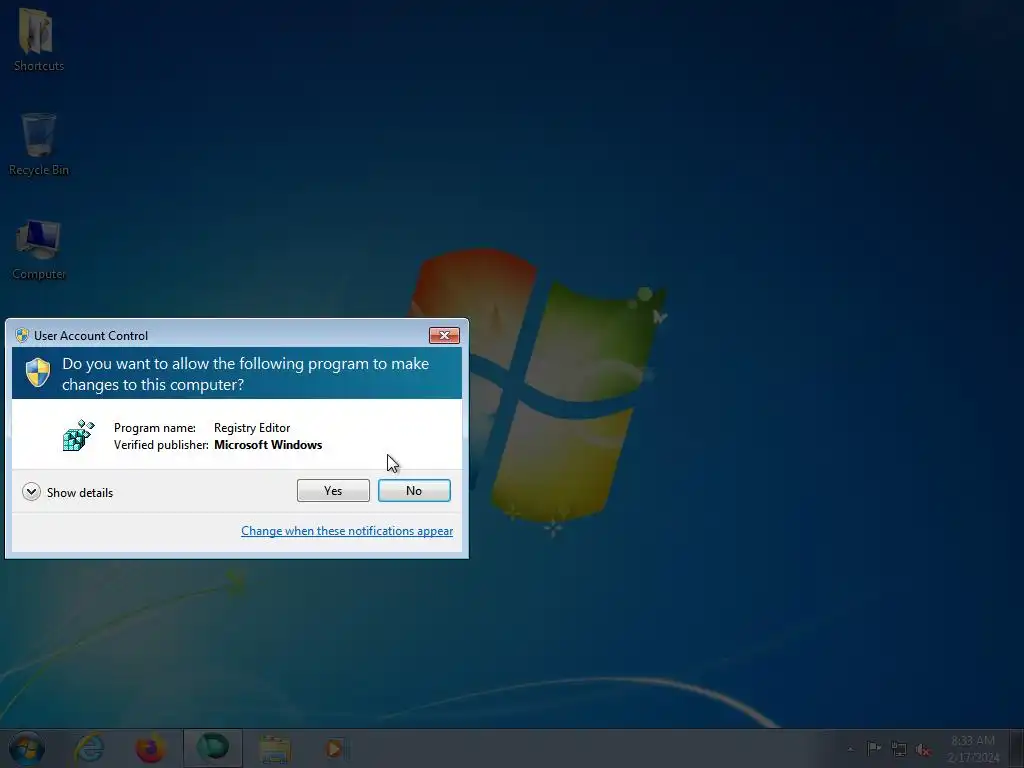Screen dimensions: 1024x768
Task: Open Action Center flag icon
Action: [874, 748]
